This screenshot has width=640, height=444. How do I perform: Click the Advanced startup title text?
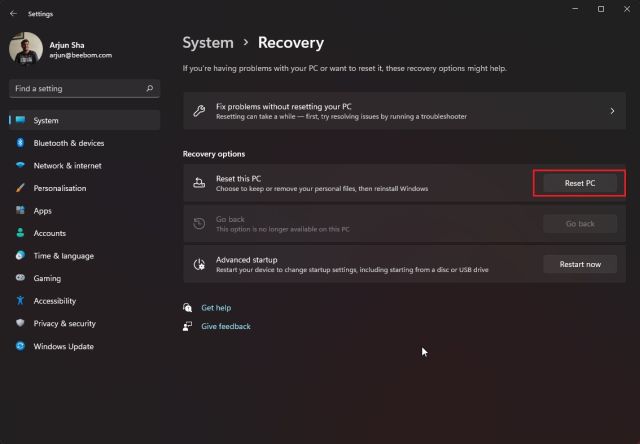[247, 260]
